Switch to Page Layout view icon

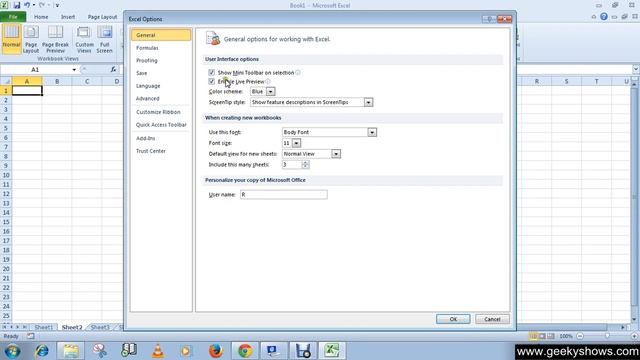coord(31,39)
